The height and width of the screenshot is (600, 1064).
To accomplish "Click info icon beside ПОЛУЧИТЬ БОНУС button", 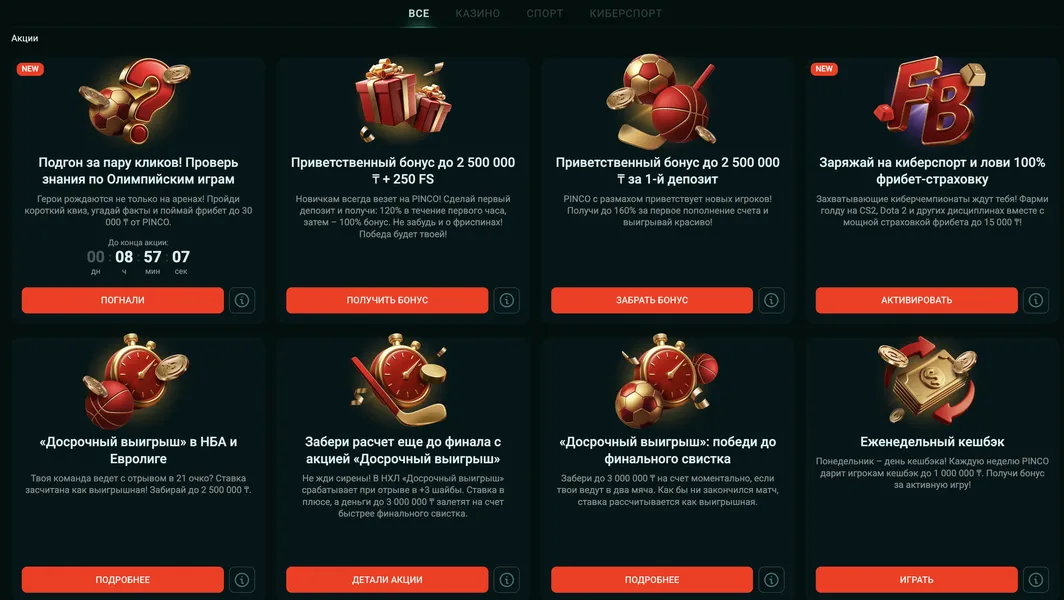I will [506, 300].
